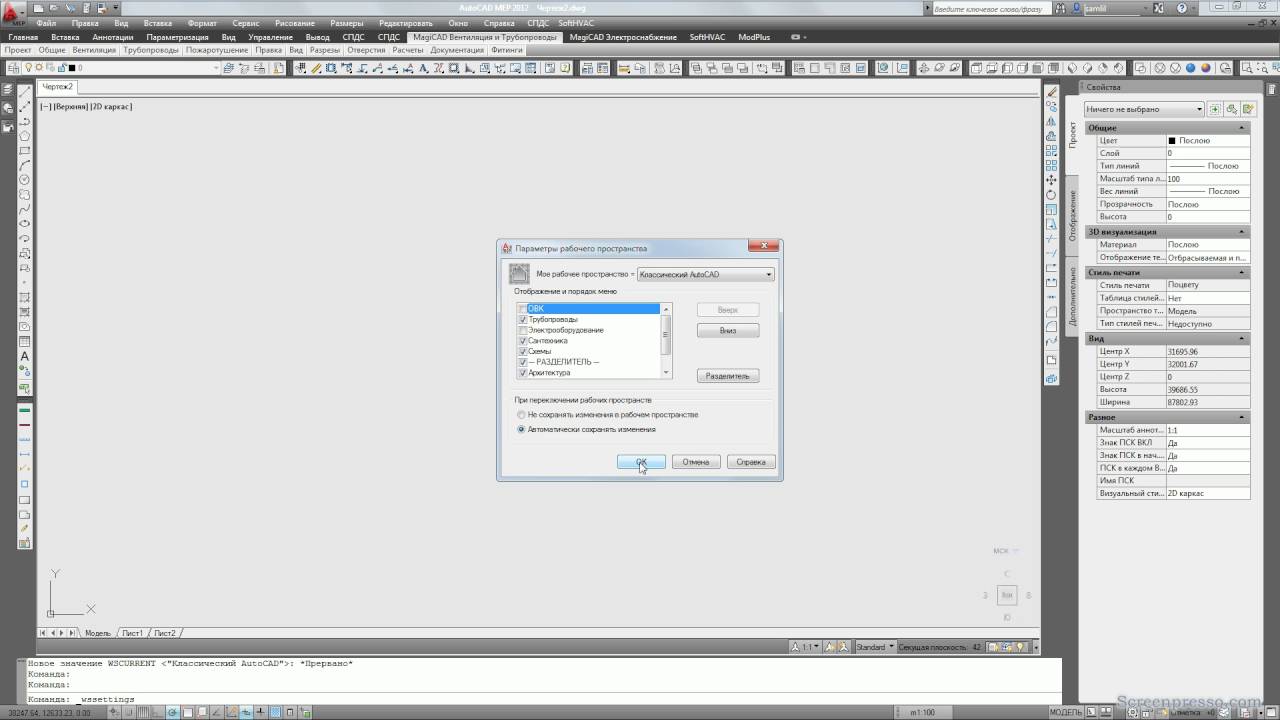Collapse the Стиль печати properties section
1280x720 pixels.
point(1243,272)
